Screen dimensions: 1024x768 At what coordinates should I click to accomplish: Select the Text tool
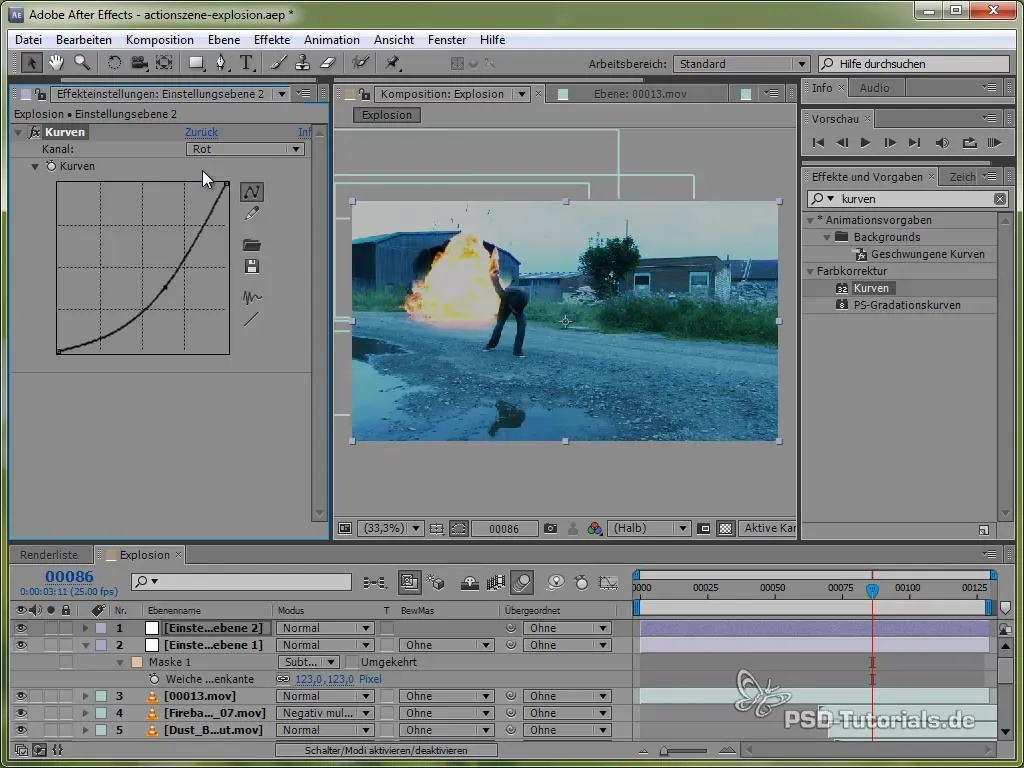(246, 63)
